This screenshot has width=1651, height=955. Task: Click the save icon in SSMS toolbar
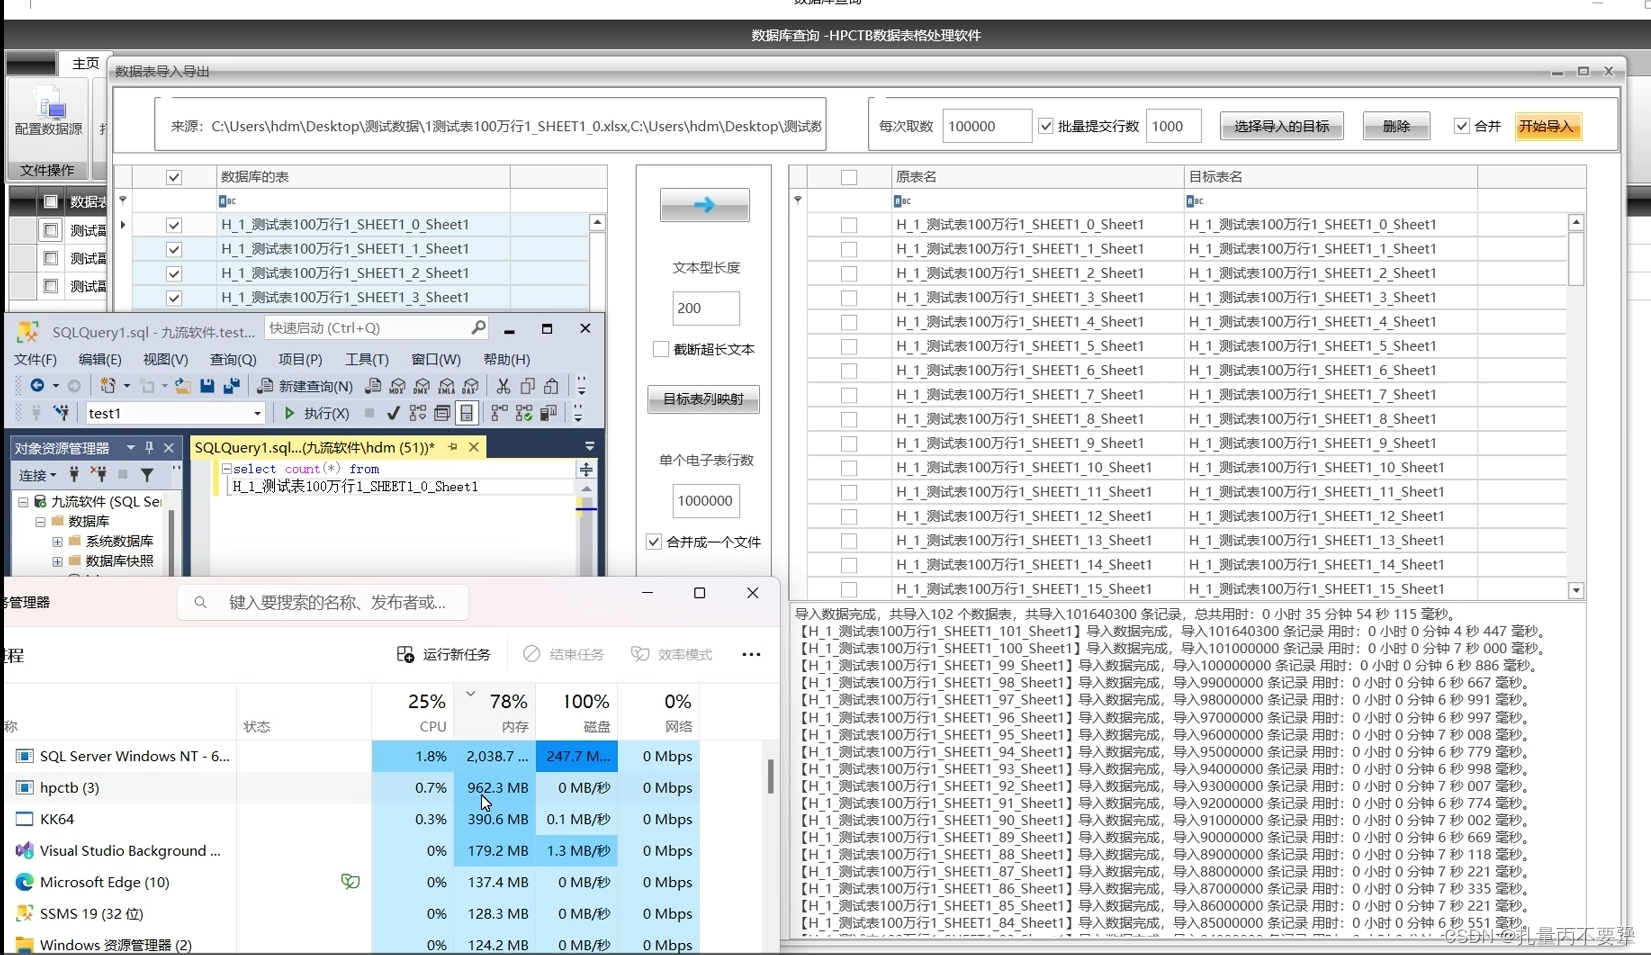pos(207,387)
